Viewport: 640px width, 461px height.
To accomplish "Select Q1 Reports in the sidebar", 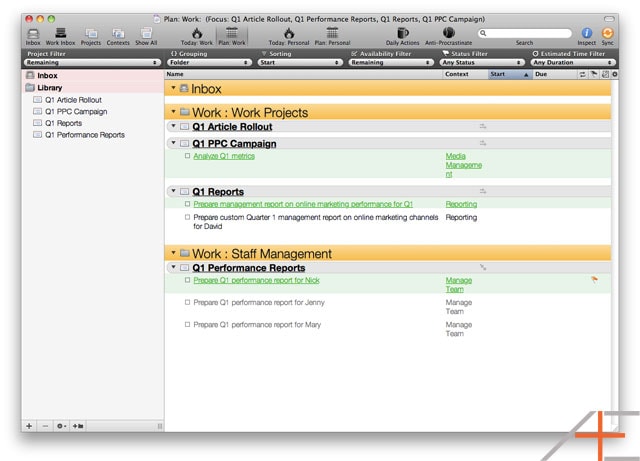I will [93, 123].
